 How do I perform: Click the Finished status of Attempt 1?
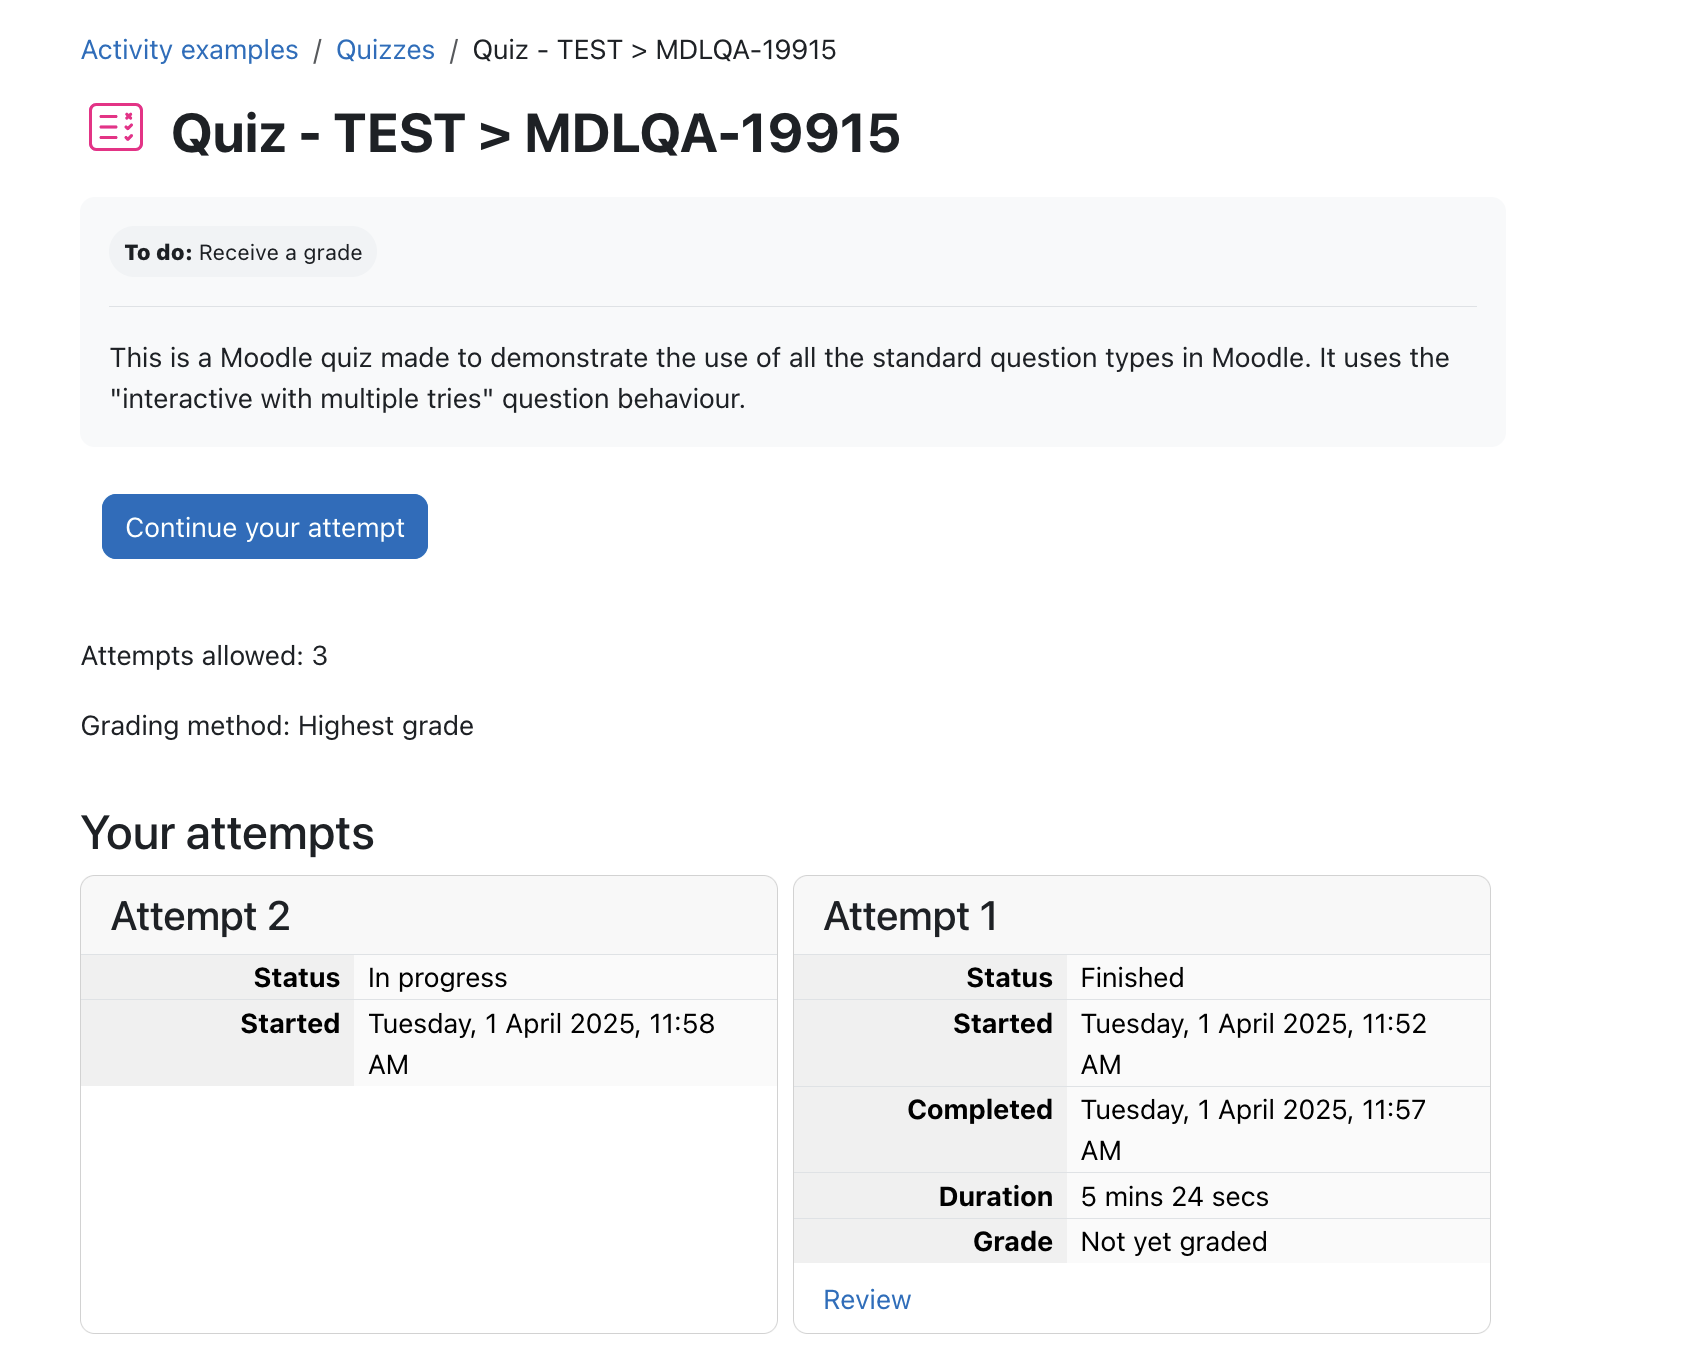coord(1132,978)
